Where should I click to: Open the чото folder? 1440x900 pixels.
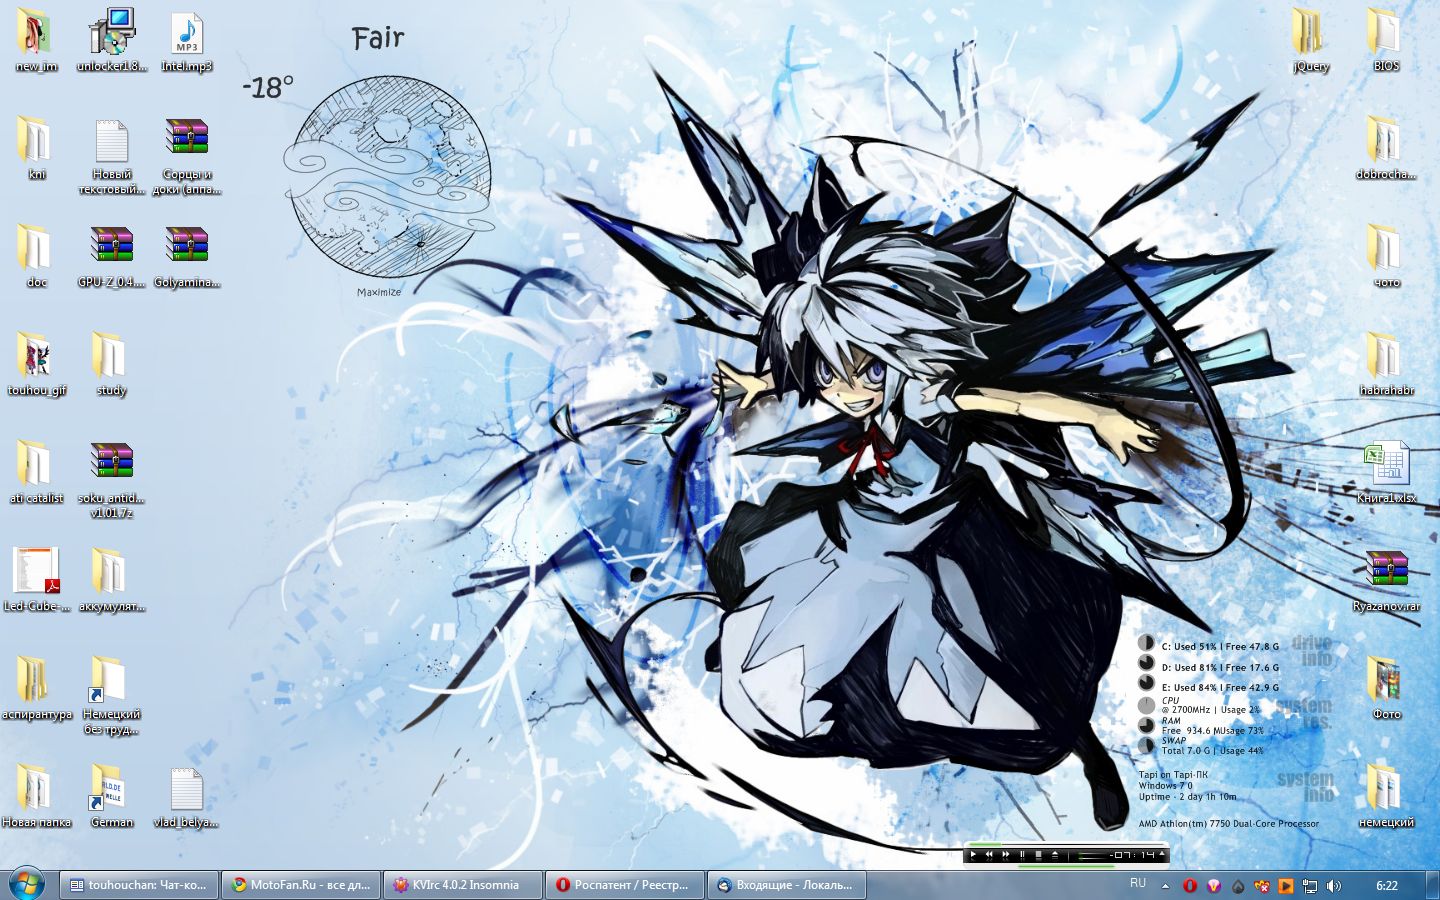(x=1386, y=256)
